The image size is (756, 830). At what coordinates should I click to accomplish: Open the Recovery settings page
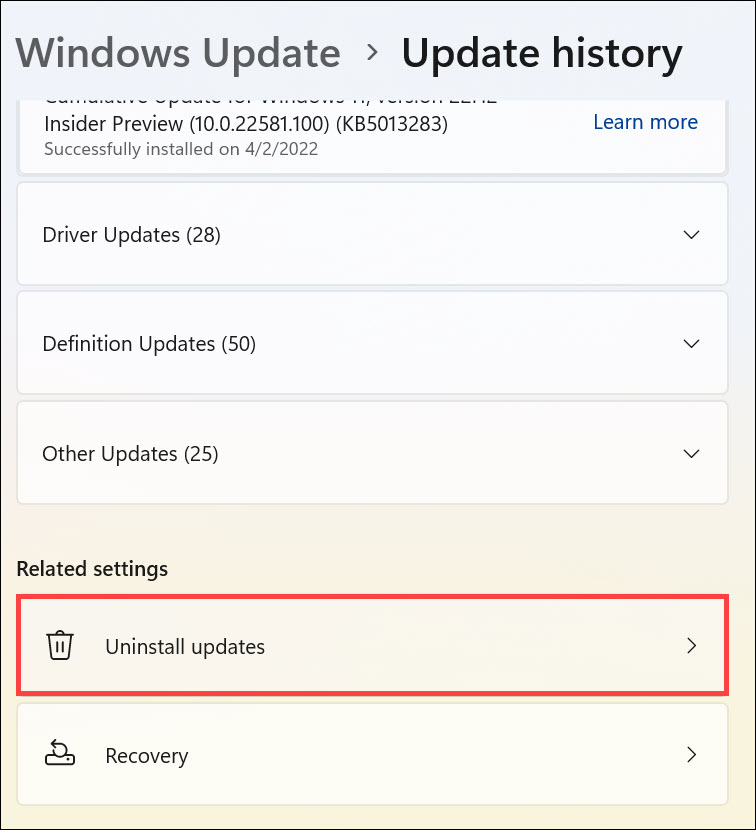[147, 755]
